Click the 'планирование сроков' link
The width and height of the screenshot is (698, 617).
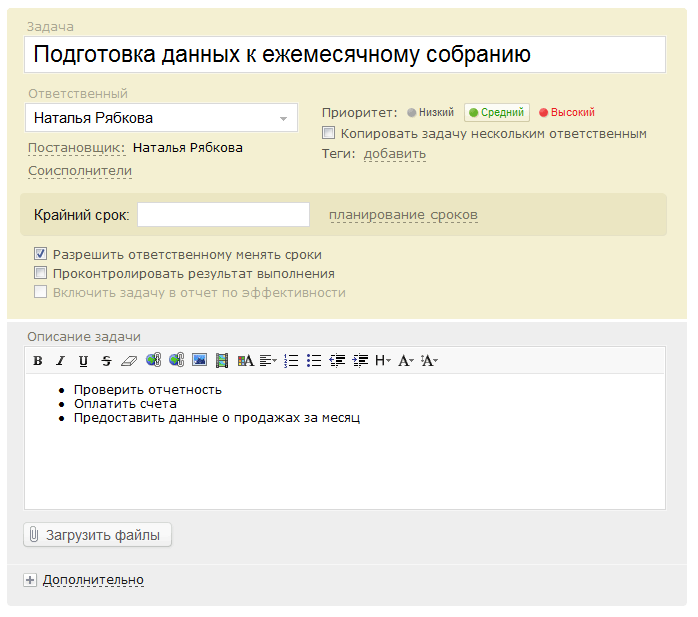pyautogui.click(x=403, y=215)
